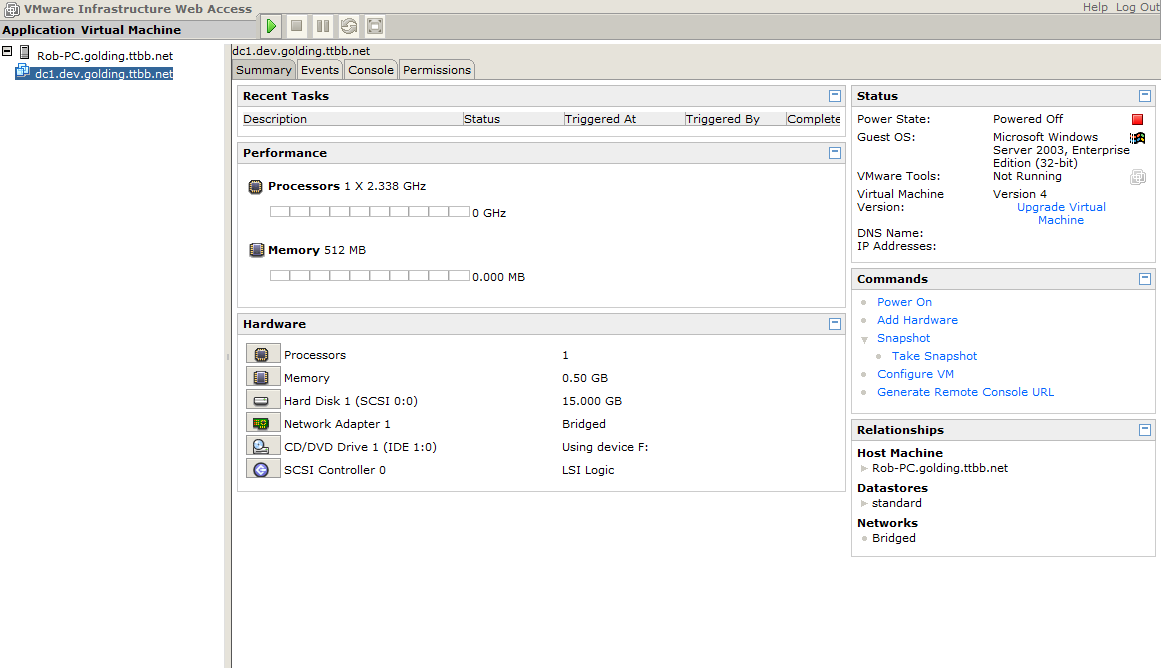This screenshot has height=668, width=1163.
Task: Click the Power Off stop toolbar button
Action: tap(297, 26)
